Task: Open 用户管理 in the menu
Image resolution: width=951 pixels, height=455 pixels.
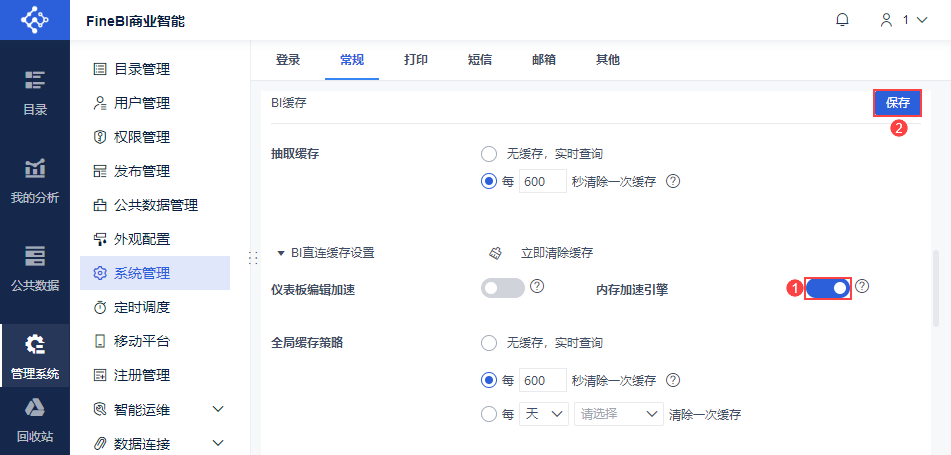Action: (141, 103)
